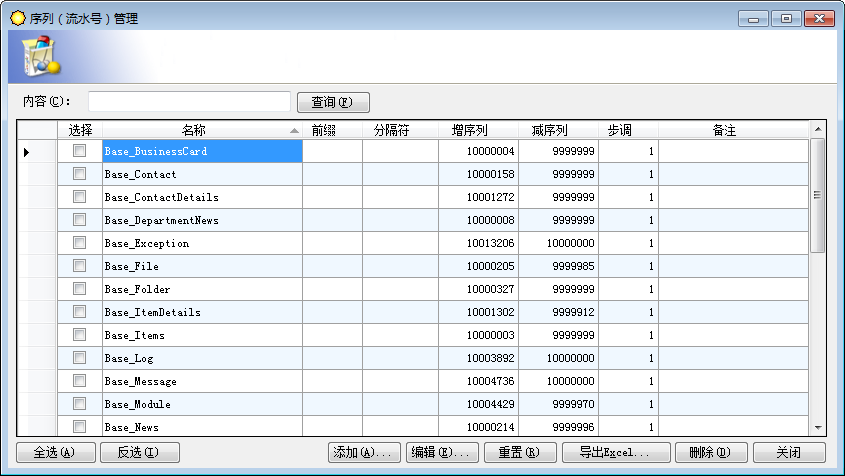Tick the checkbox for Base_BusinessCard
This screenshot has width=845, height=476.
79,151
